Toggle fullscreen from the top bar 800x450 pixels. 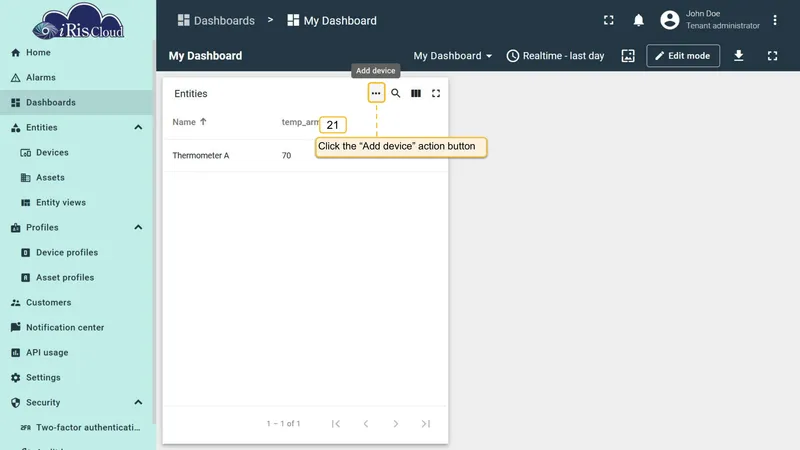coord(609,20)
